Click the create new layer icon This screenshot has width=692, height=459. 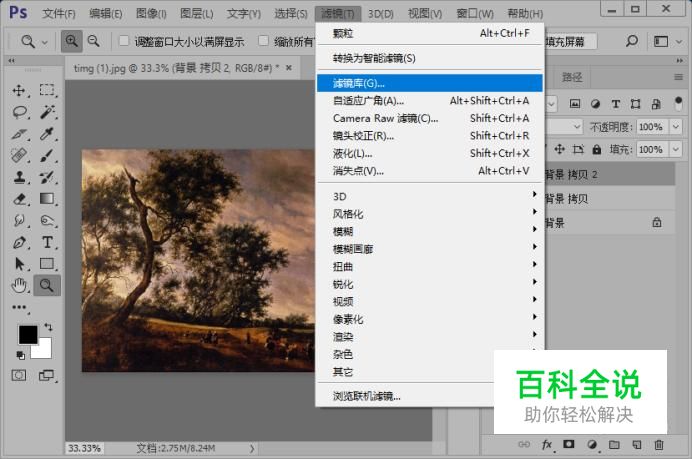coord(636,444)
